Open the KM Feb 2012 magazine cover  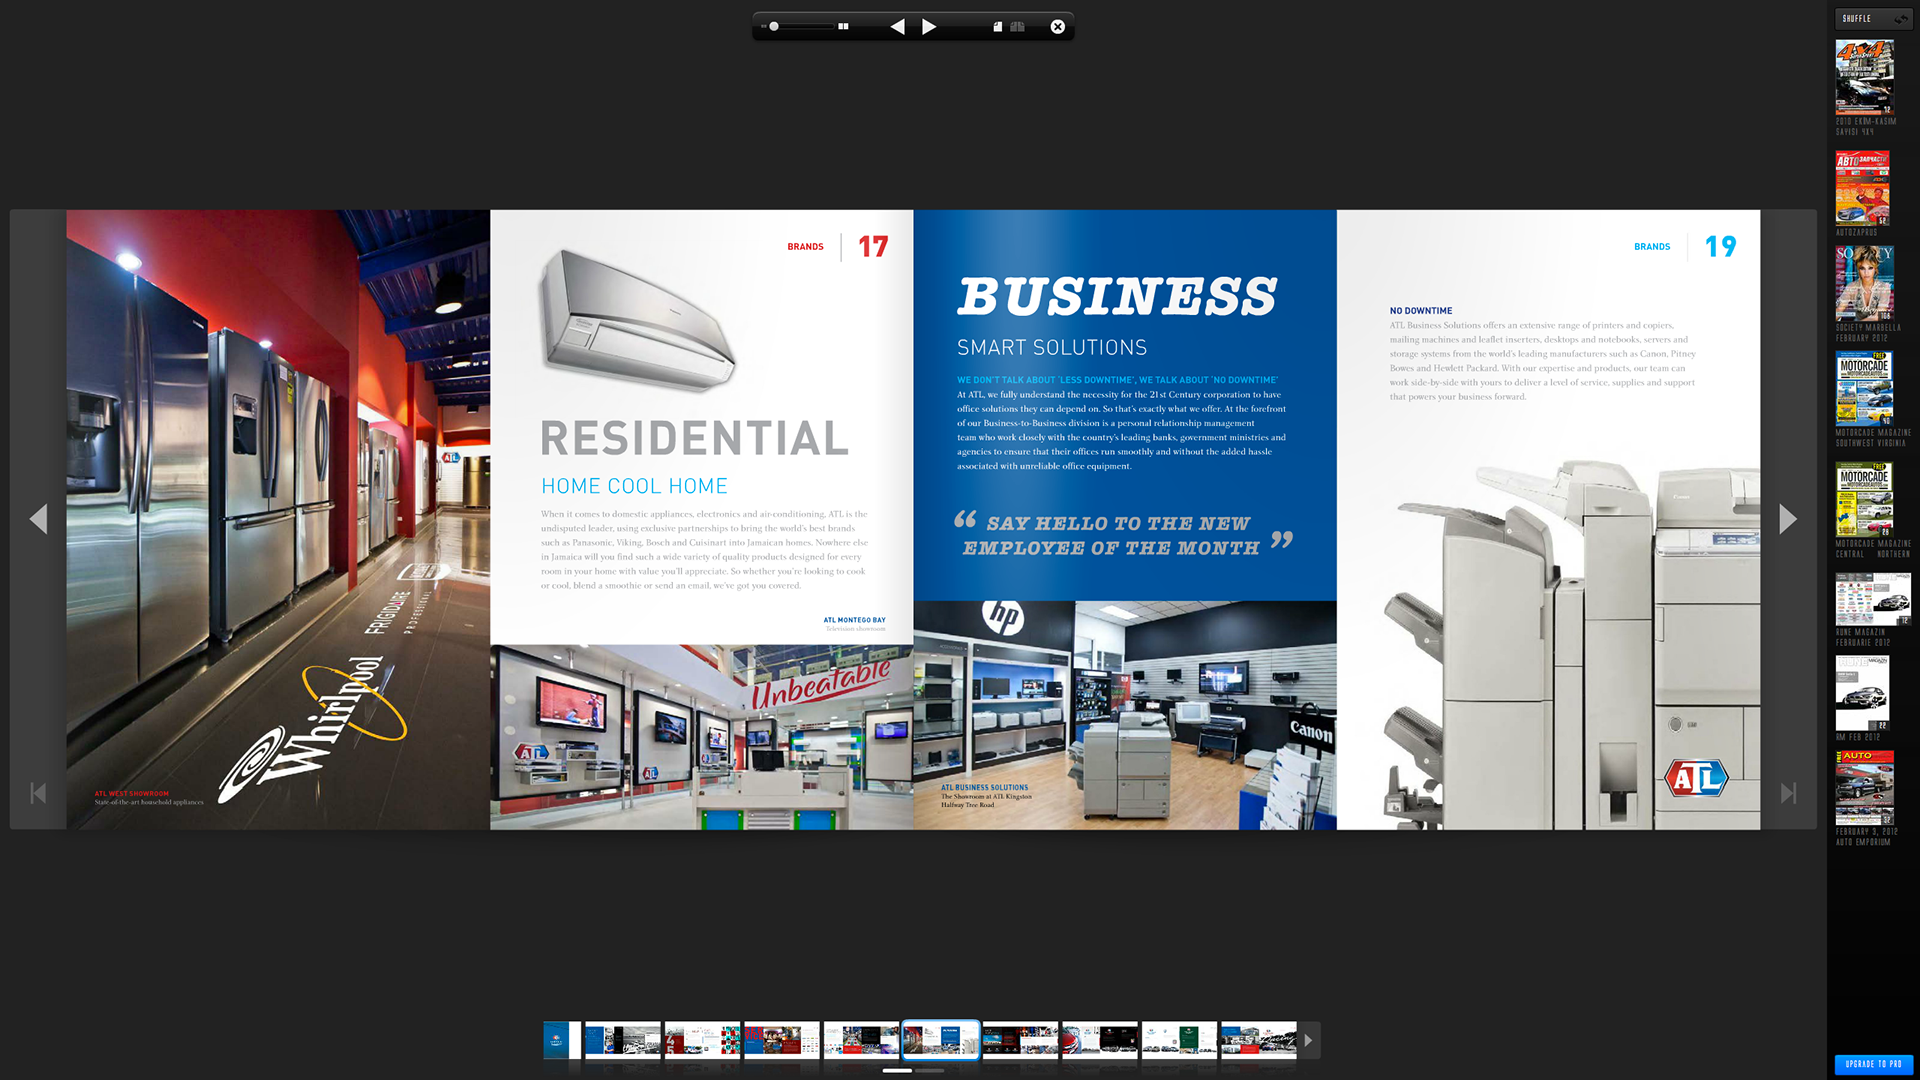point(1862,693)
